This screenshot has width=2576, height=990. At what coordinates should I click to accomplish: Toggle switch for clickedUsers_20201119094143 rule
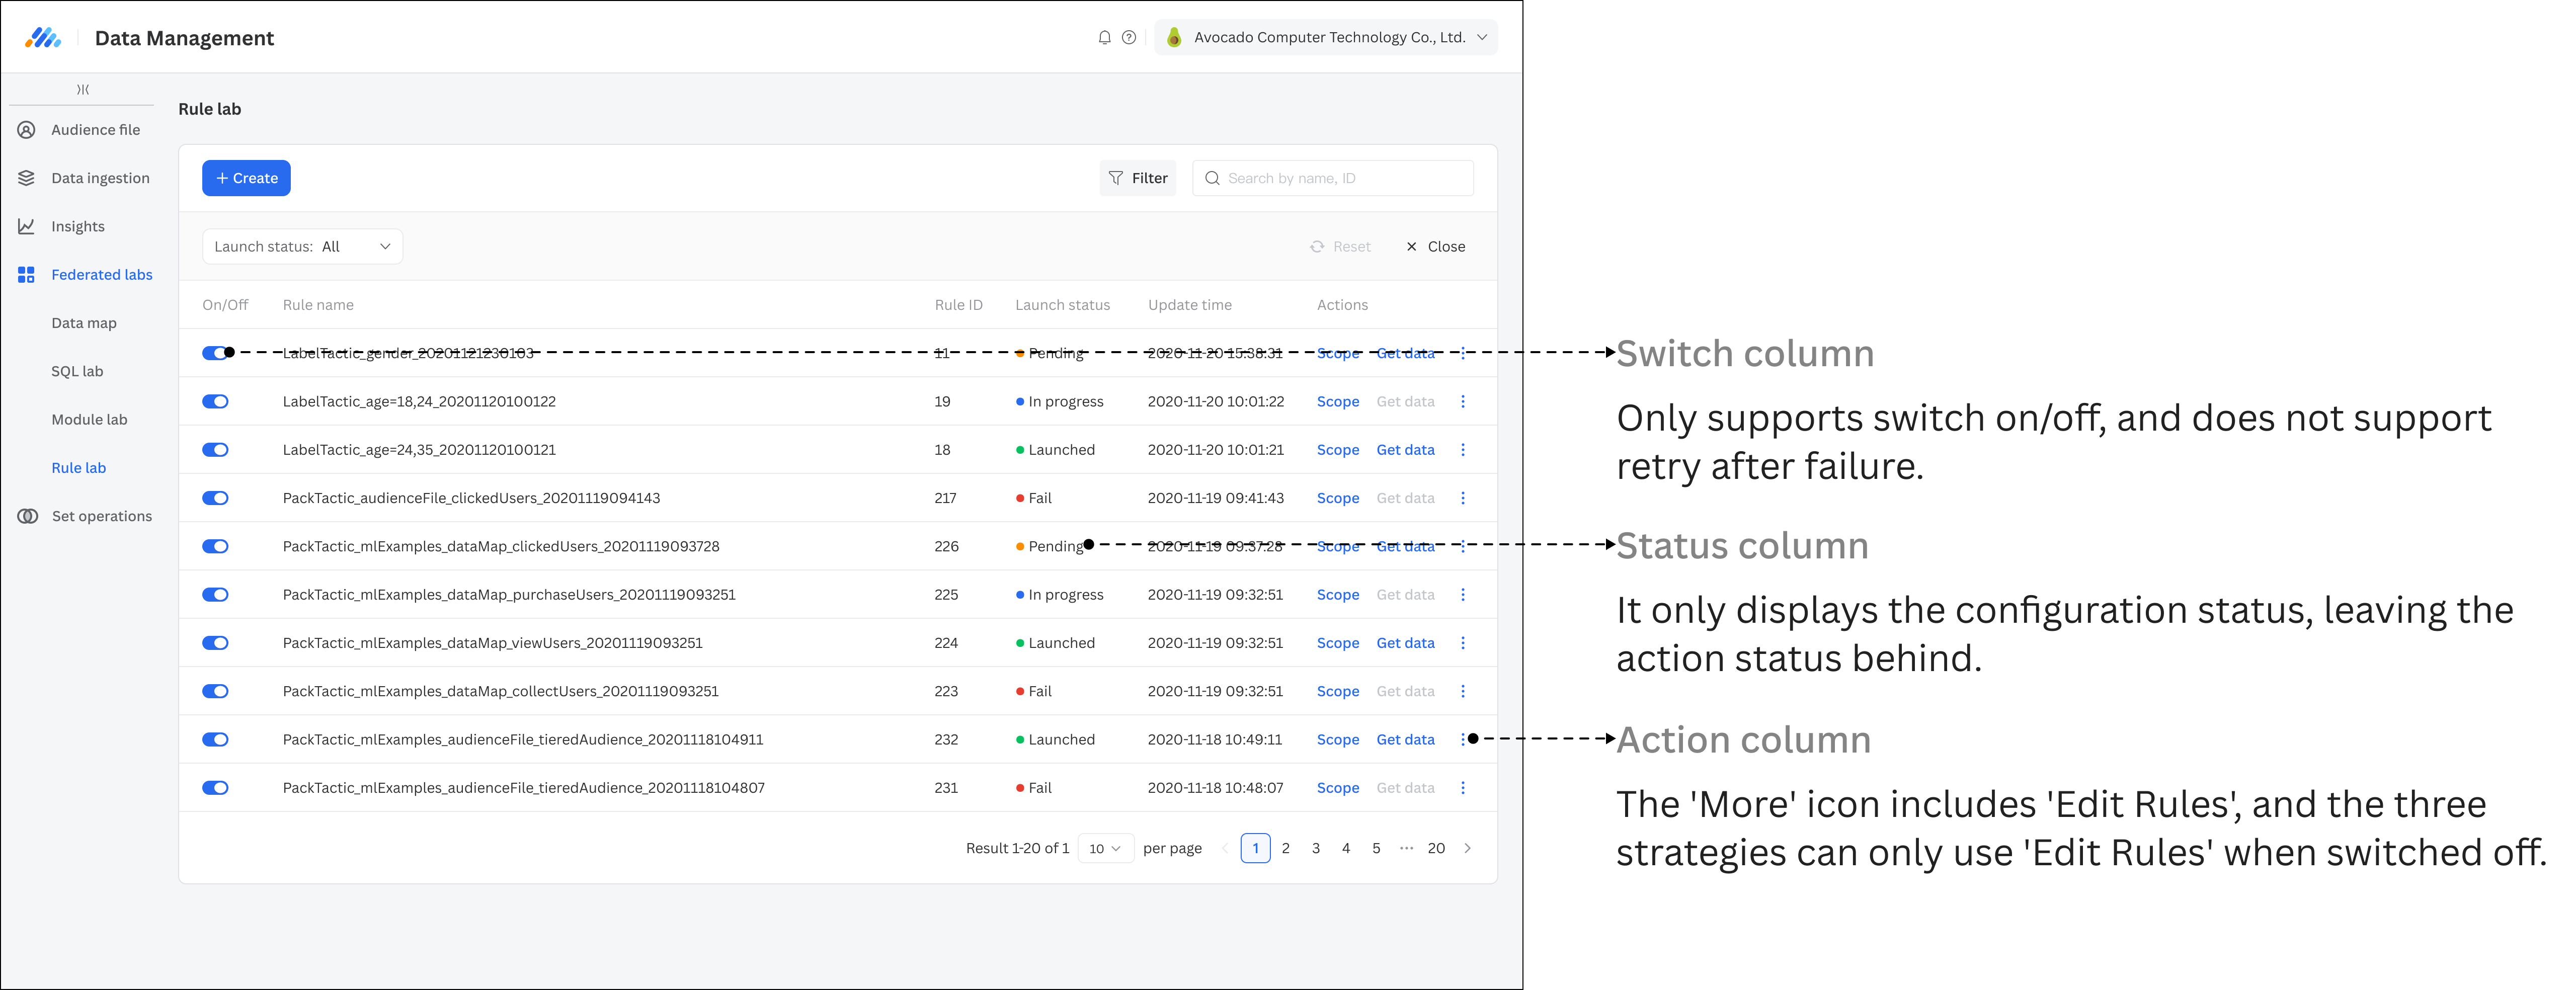(215, 498)
